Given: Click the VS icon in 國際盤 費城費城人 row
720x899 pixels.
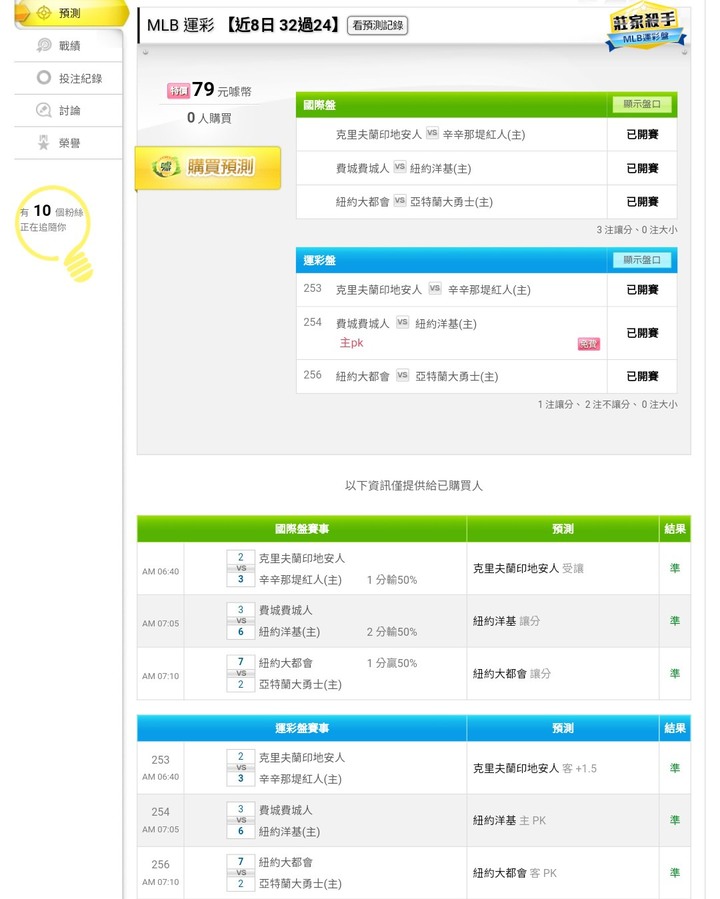Looking at the screenshot, I should (x=400, y=167).
